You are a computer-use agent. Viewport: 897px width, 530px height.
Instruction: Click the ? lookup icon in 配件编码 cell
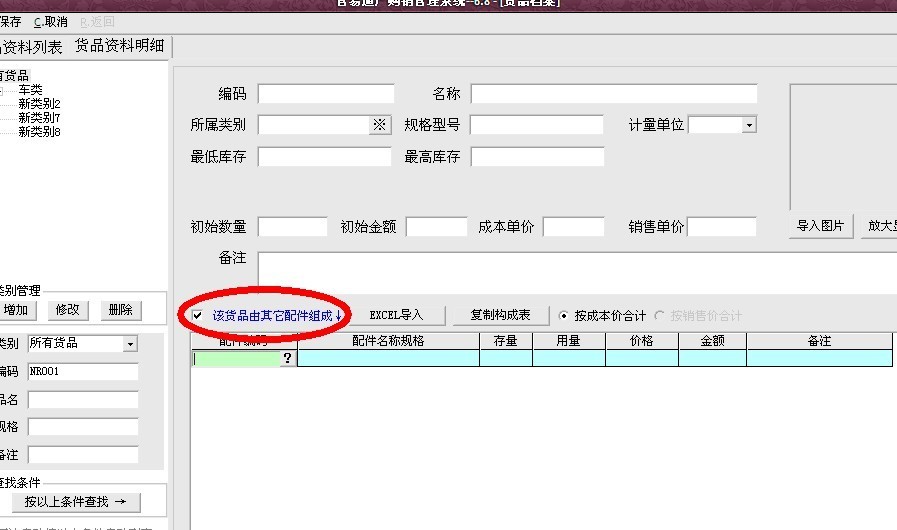[x=287, y=358]
